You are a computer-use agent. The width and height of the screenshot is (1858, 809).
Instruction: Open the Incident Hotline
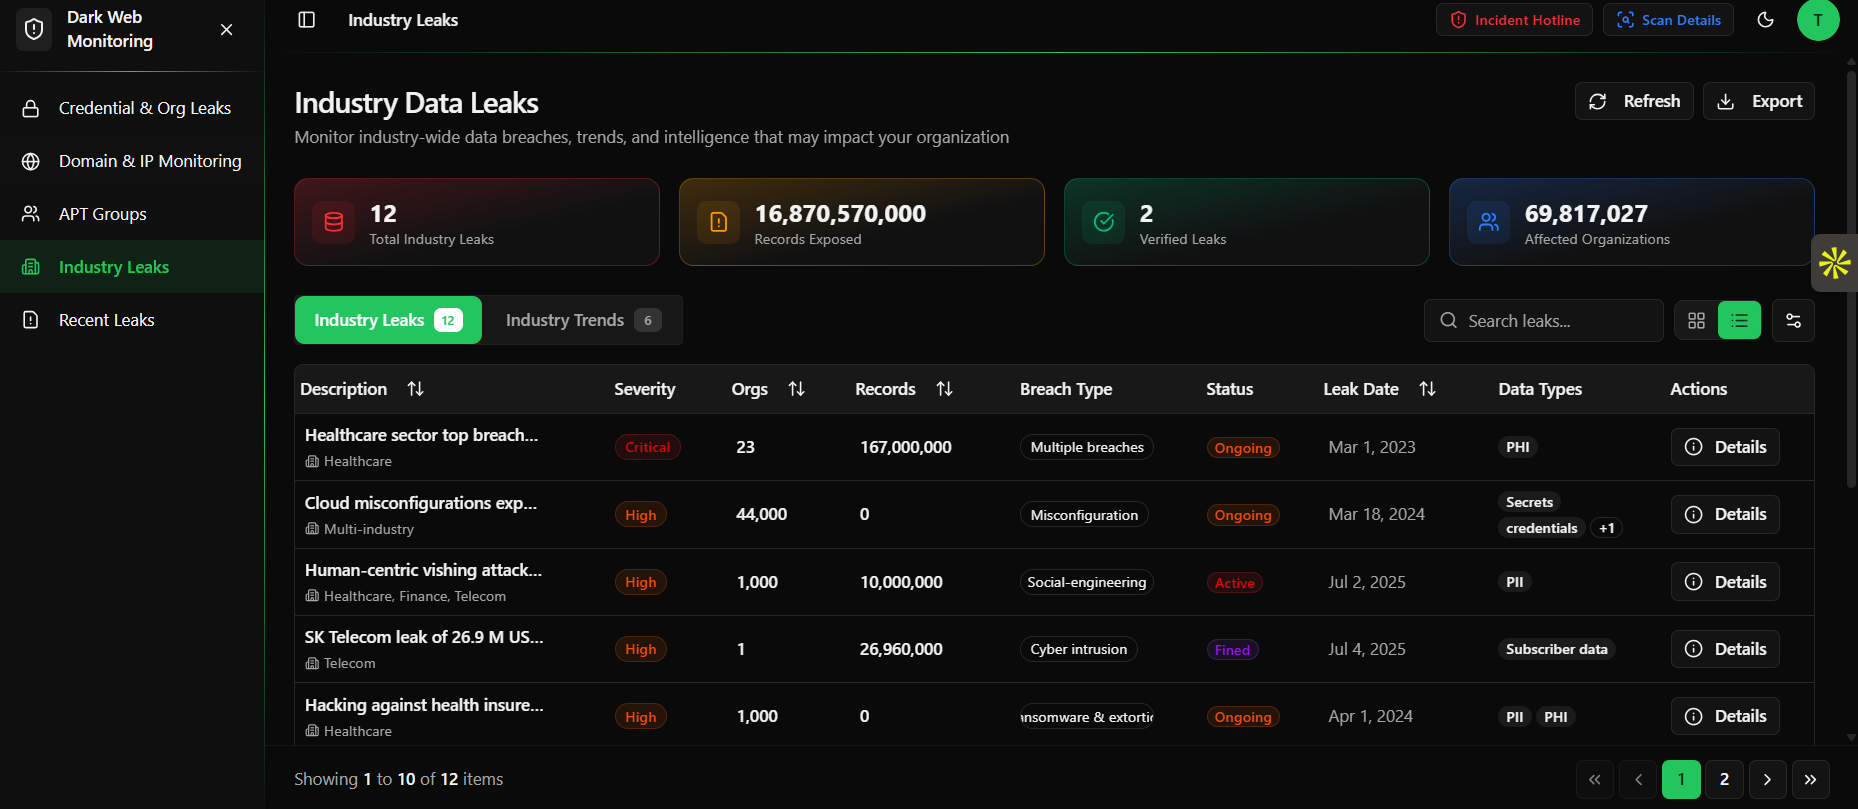tap(1514, 20)
